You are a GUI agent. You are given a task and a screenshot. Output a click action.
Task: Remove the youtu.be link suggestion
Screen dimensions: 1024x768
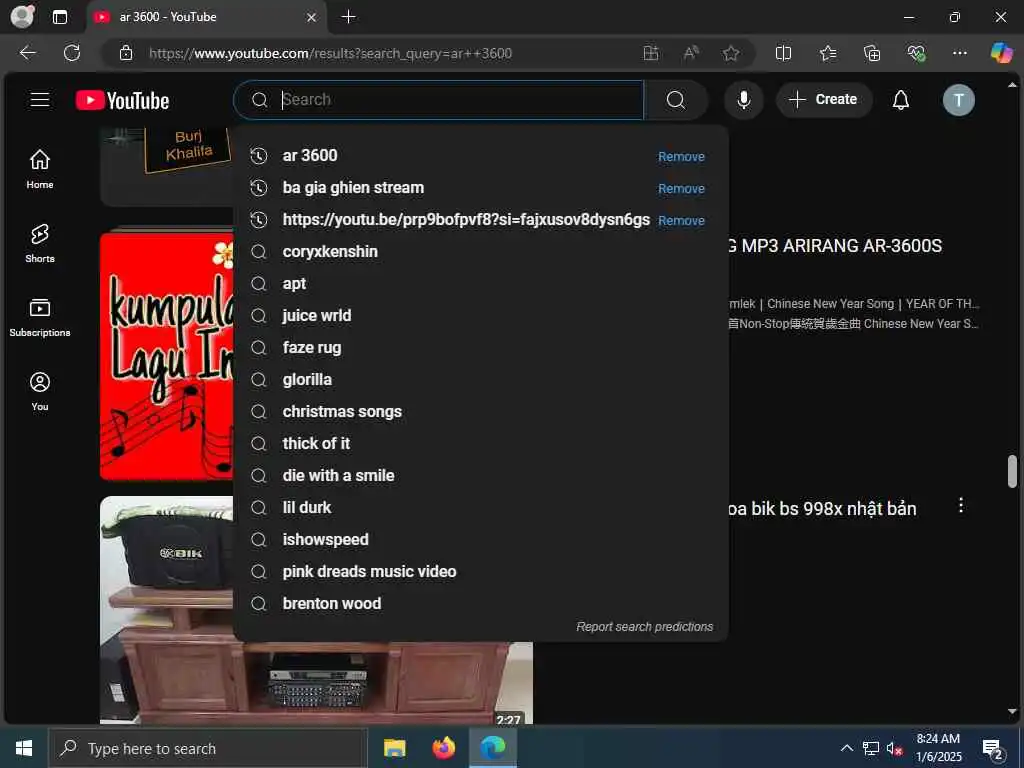point(681,221)
